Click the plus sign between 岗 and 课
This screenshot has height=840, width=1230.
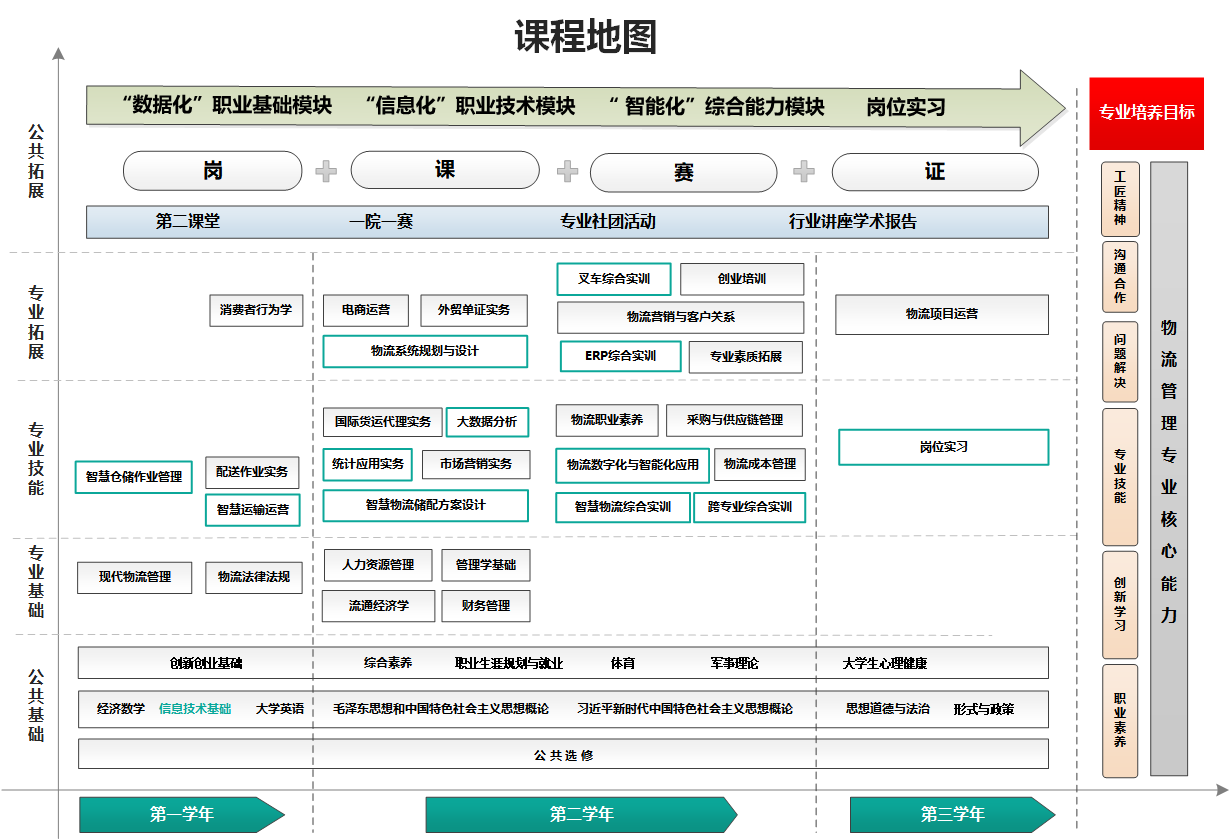coord(326,172)
